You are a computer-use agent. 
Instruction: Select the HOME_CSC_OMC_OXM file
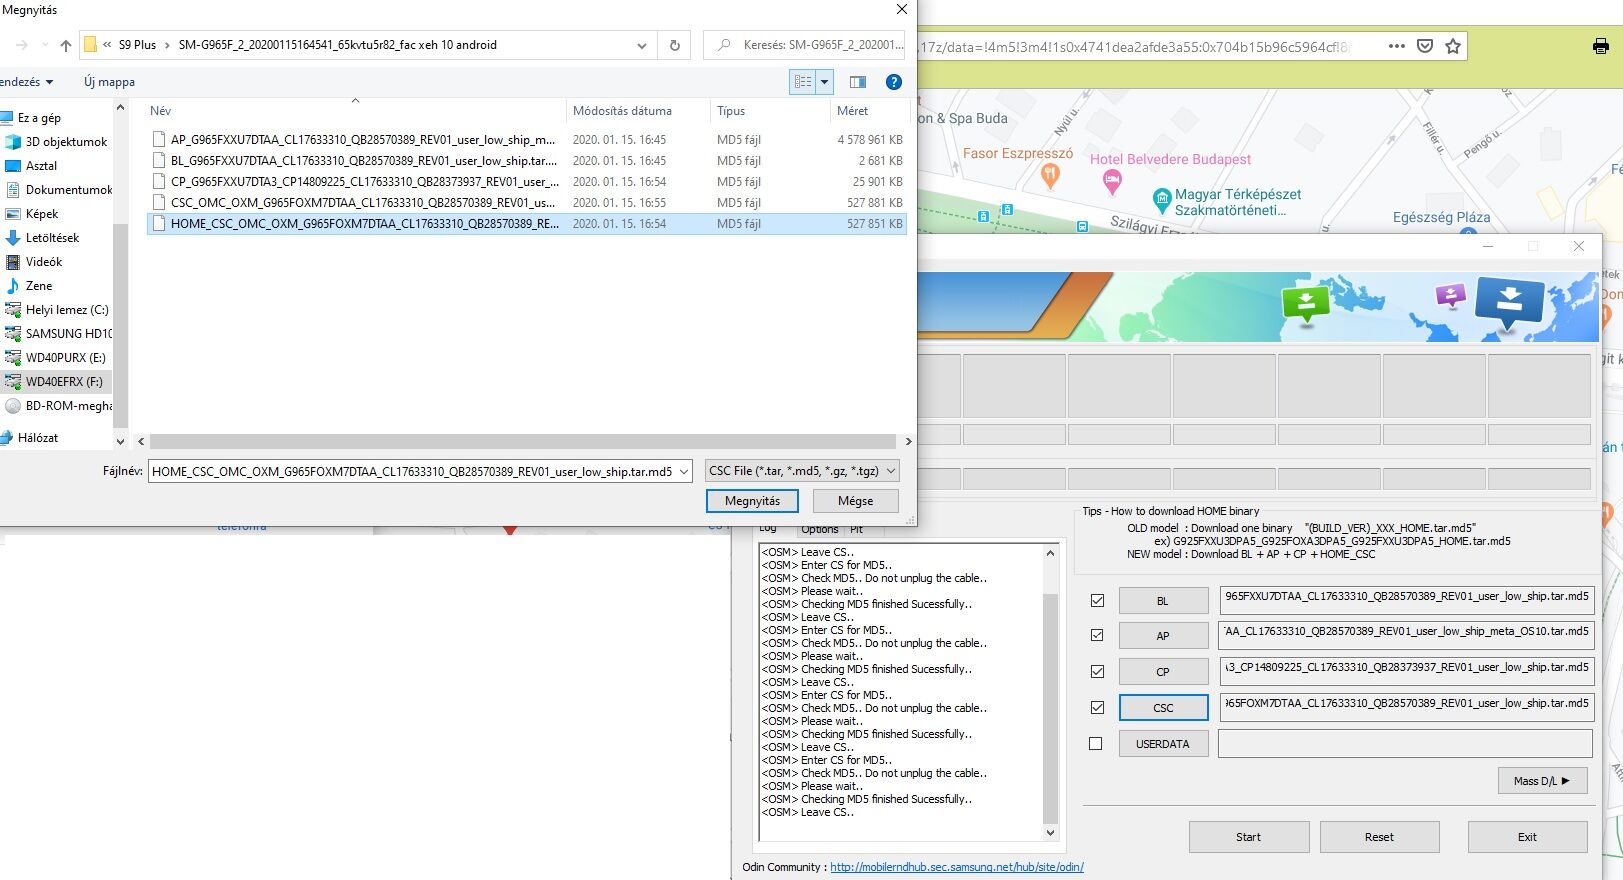[526, 224]
